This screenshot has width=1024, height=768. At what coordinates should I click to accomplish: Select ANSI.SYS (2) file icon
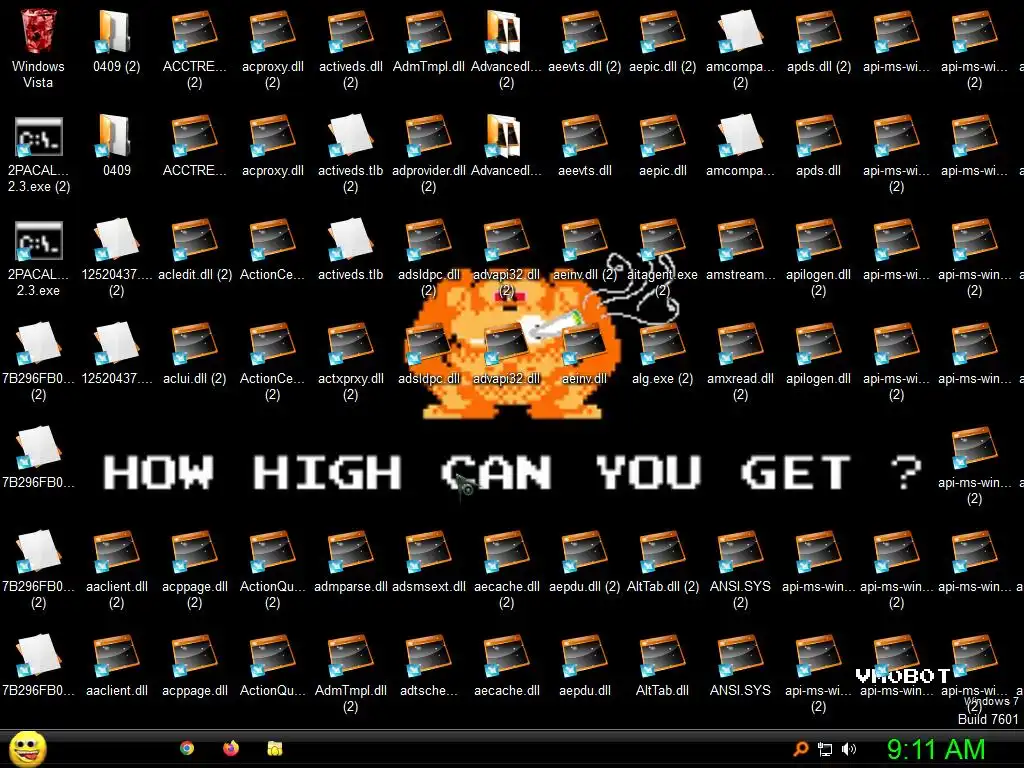coord(741,551)
